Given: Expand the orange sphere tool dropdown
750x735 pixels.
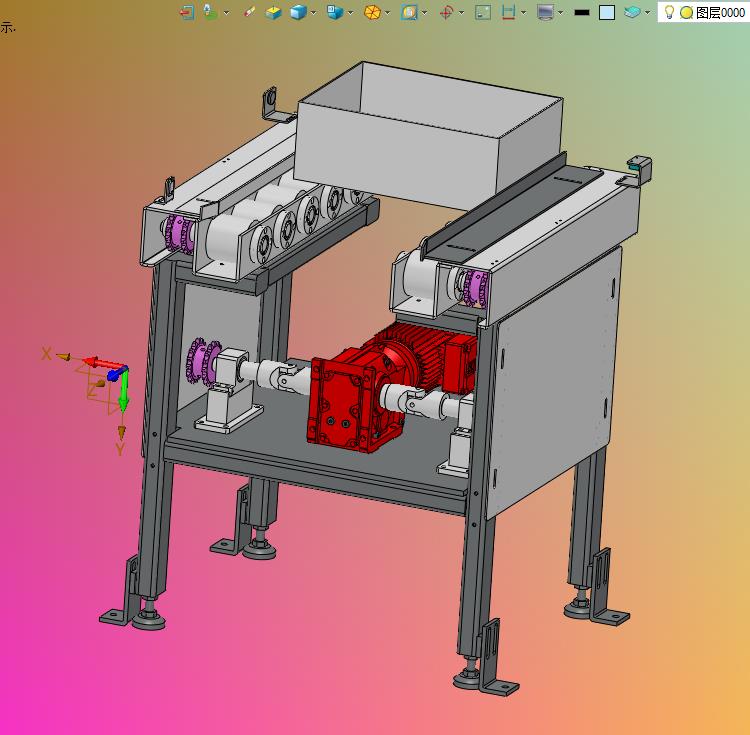Looking at the screenshot, I should [x=387, y=13].
